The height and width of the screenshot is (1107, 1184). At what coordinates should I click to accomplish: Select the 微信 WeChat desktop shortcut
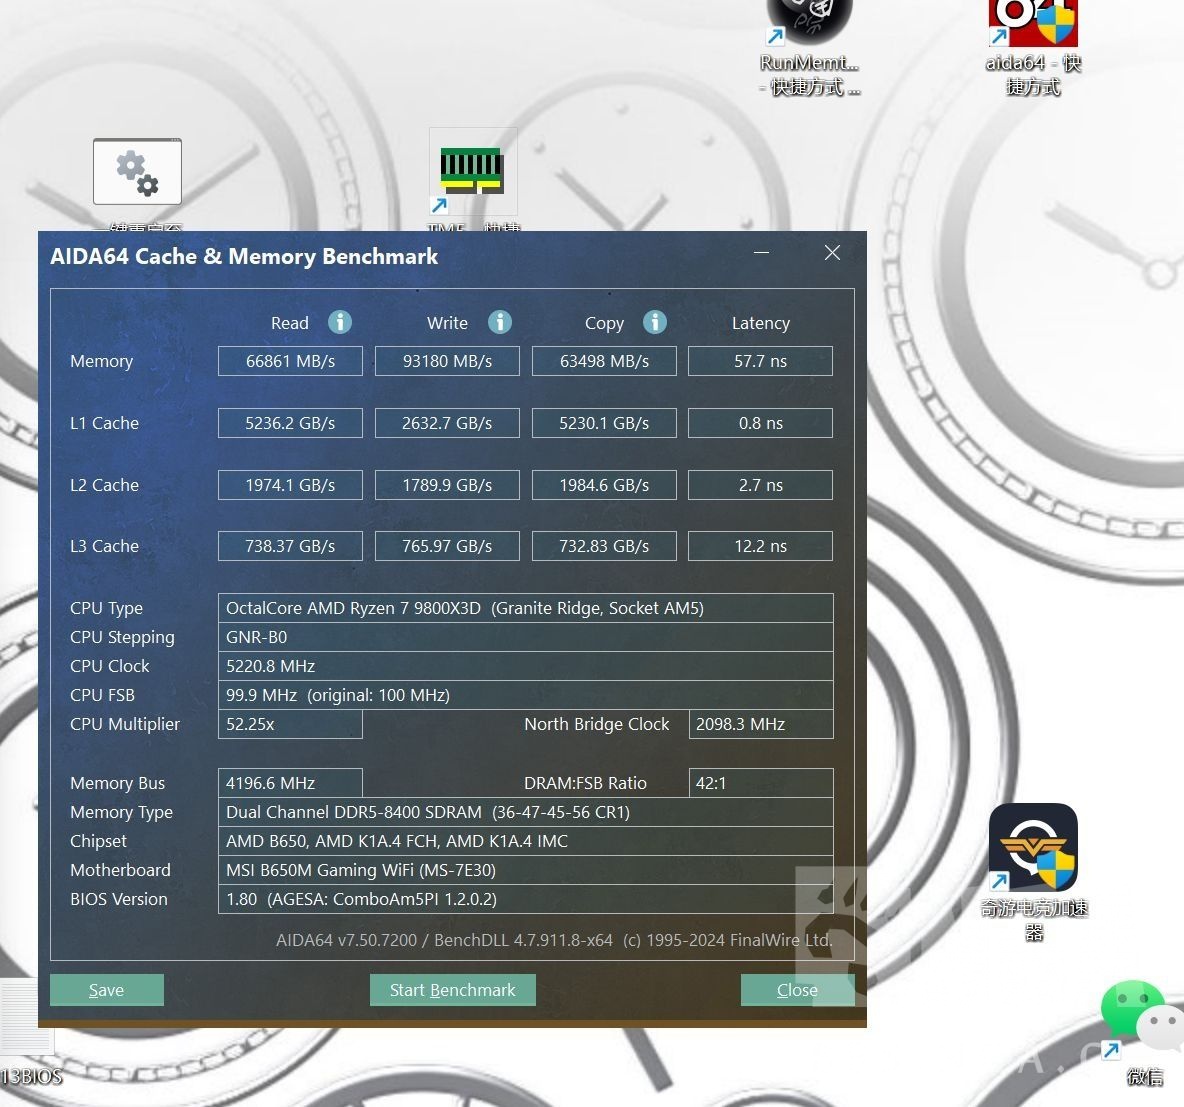[1140, 1020]
